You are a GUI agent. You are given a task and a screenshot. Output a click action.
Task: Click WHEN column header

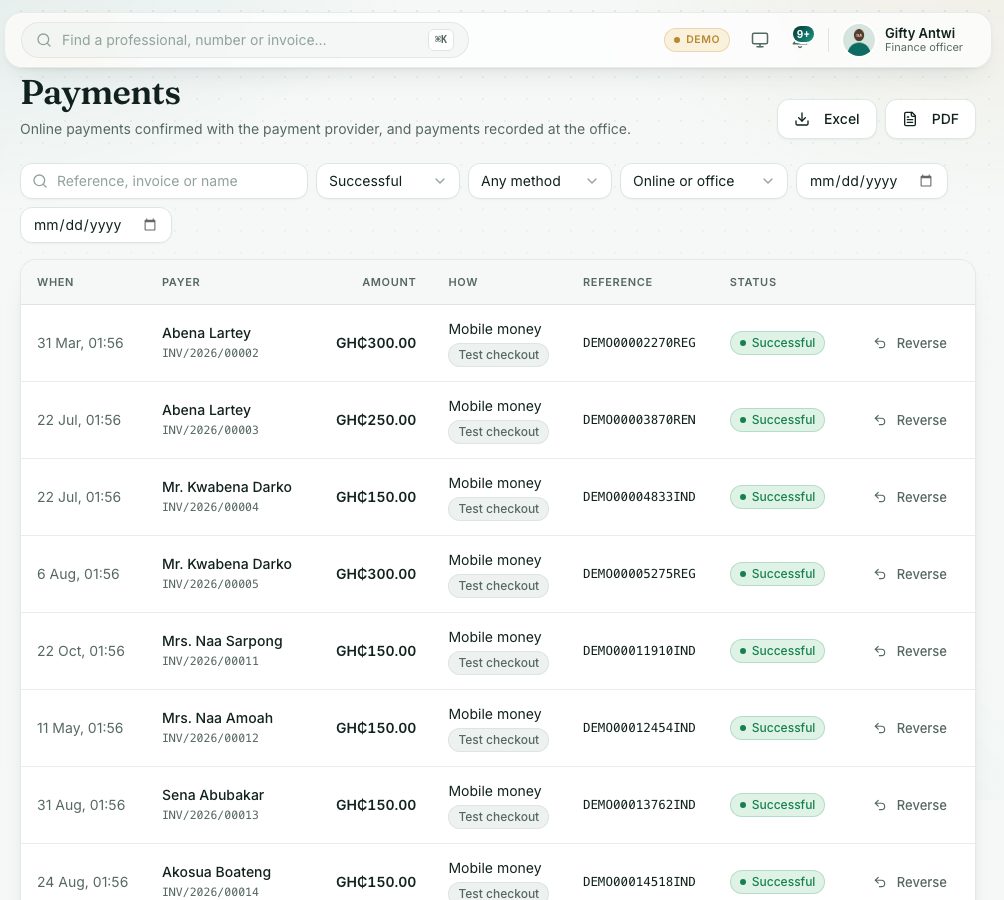(55, 282)
